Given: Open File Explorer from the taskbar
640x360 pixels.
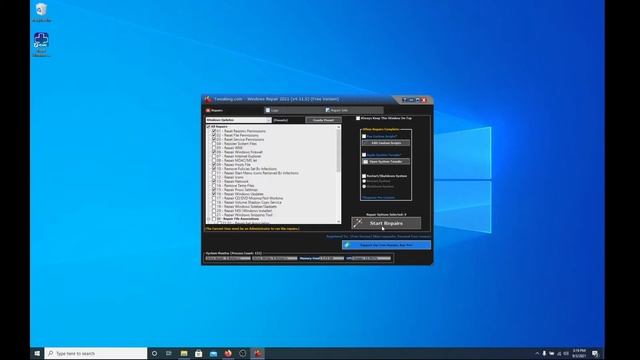Looking at the screenshot, I should [184, 353].
